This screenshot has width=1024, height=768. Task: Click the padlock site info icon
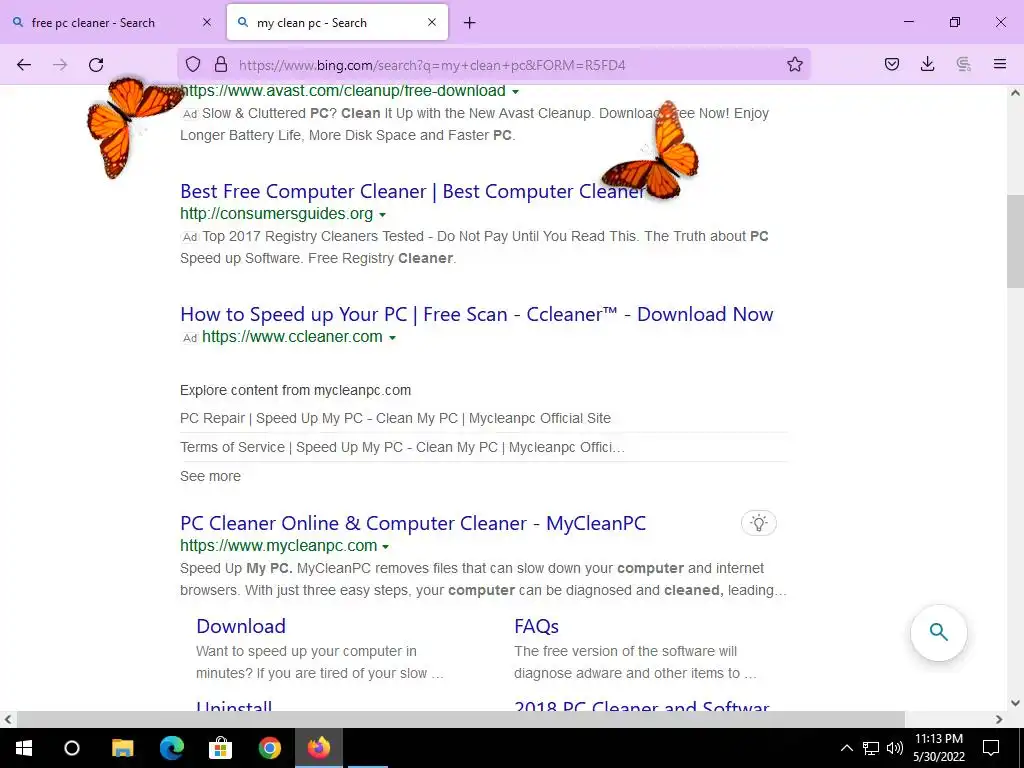[x=221, y=65]
